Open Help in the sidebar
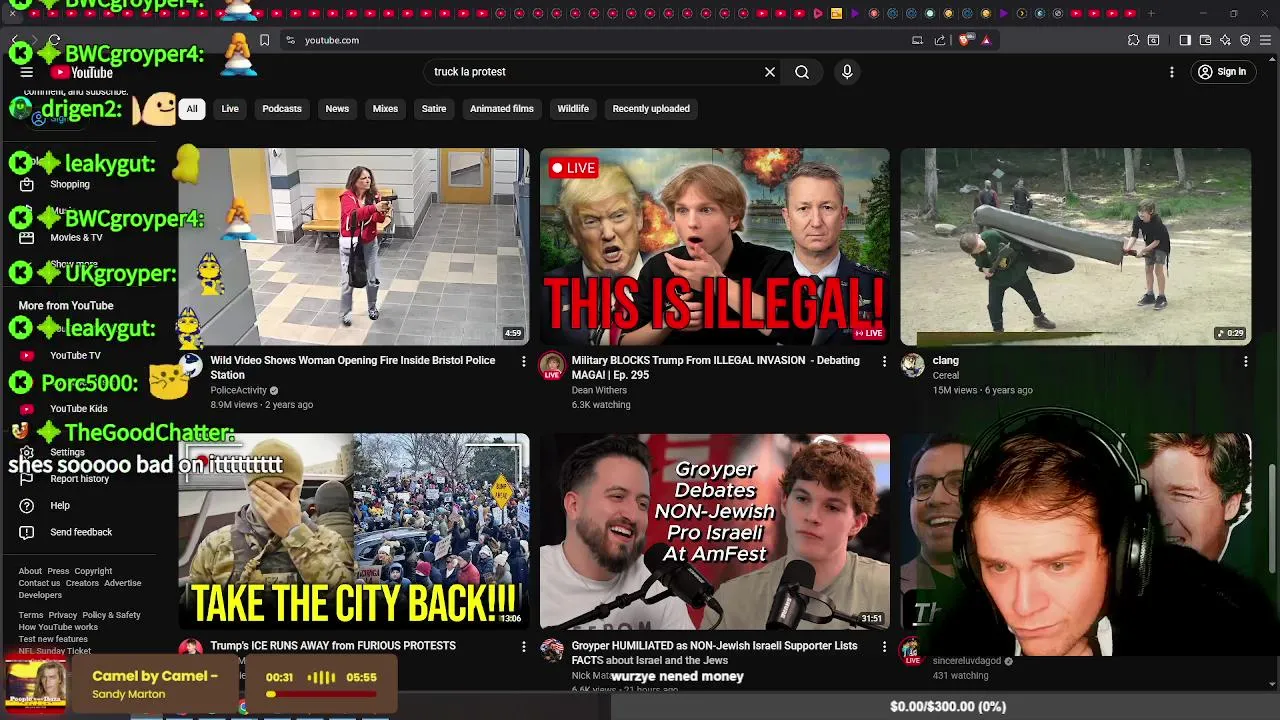This screenshot has width=1280, height=720. click(x=60, y=505)
